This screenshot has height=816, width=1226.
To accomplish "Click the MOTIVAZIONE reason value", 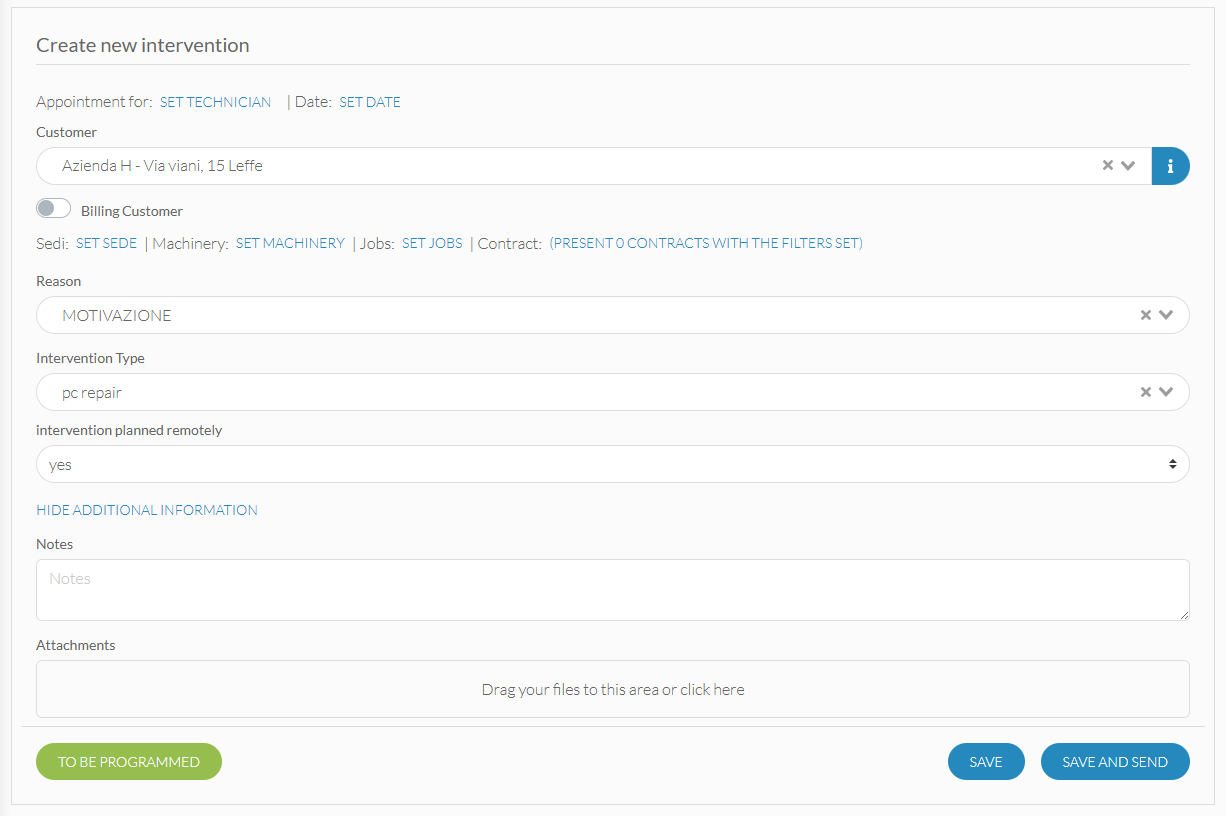I will point(117,315).
